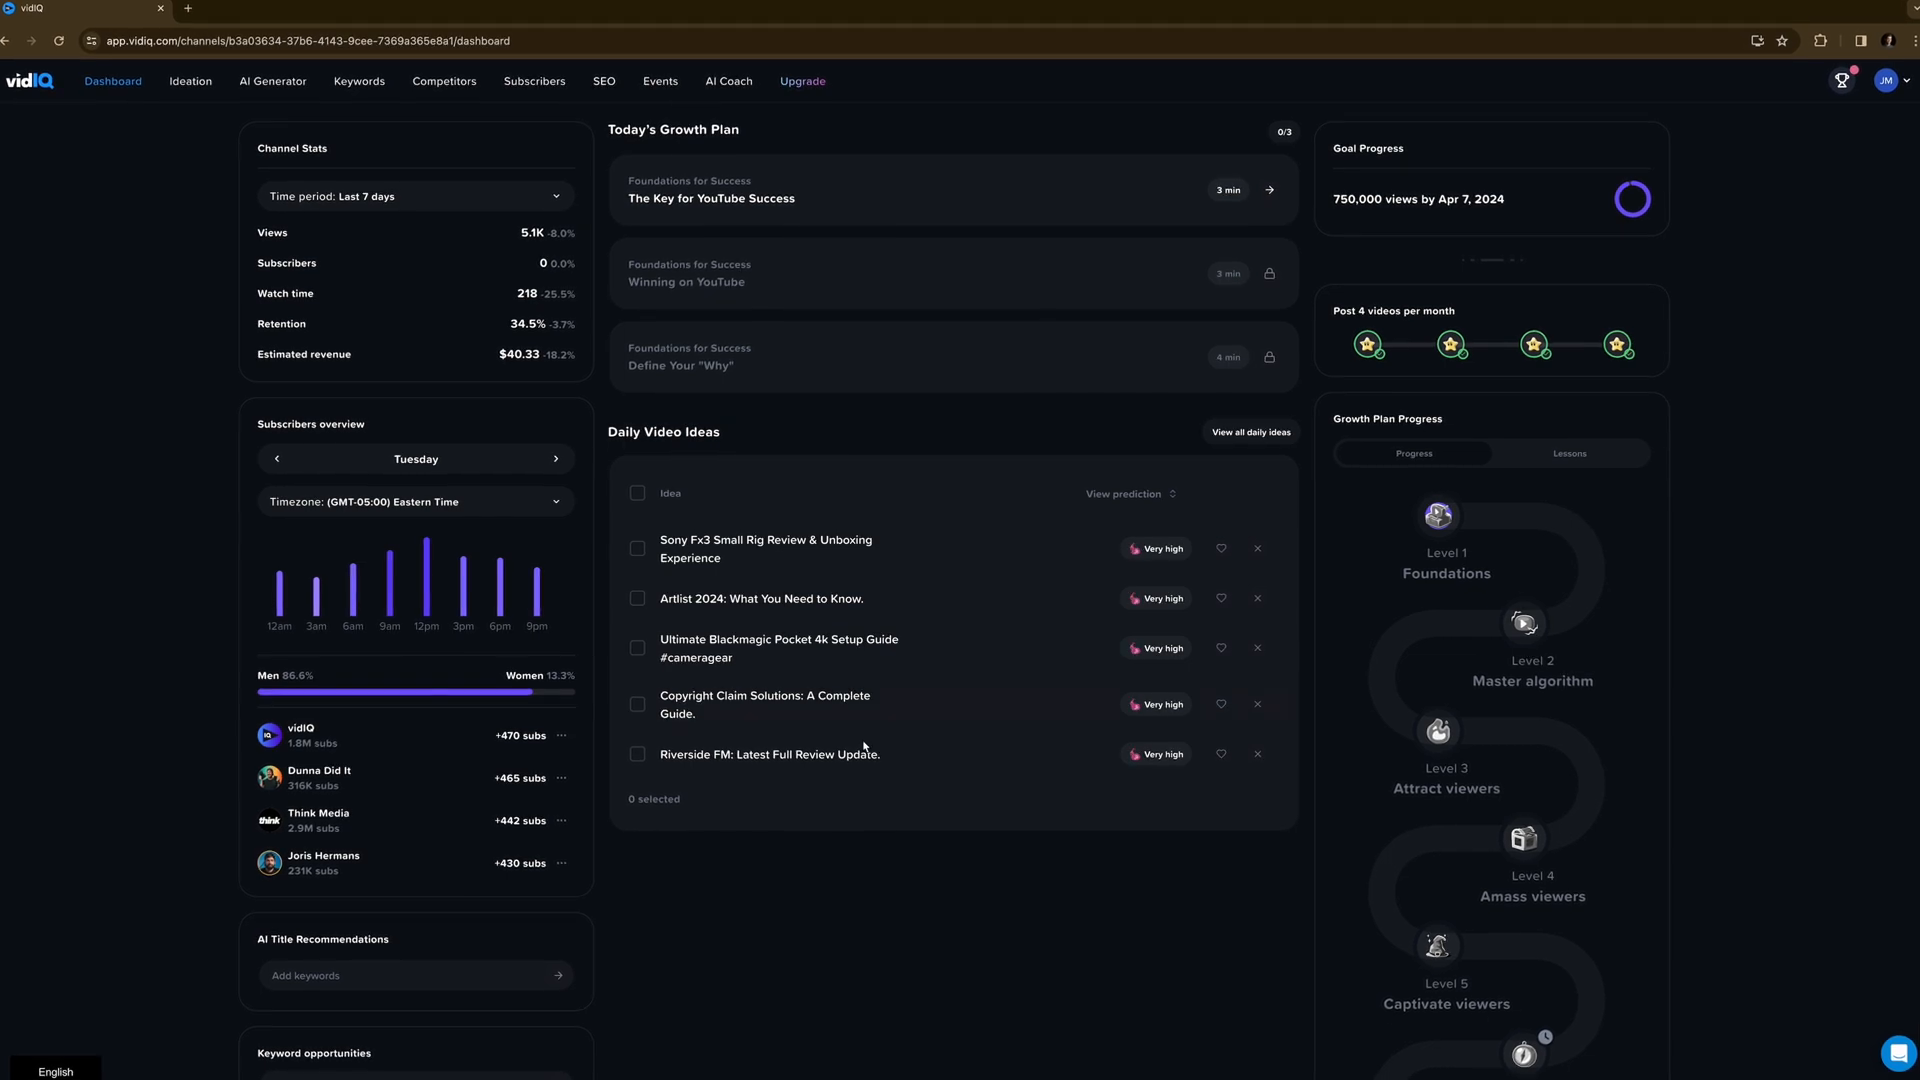
Task: Open the AI Coach page
Action: point(729,81)
